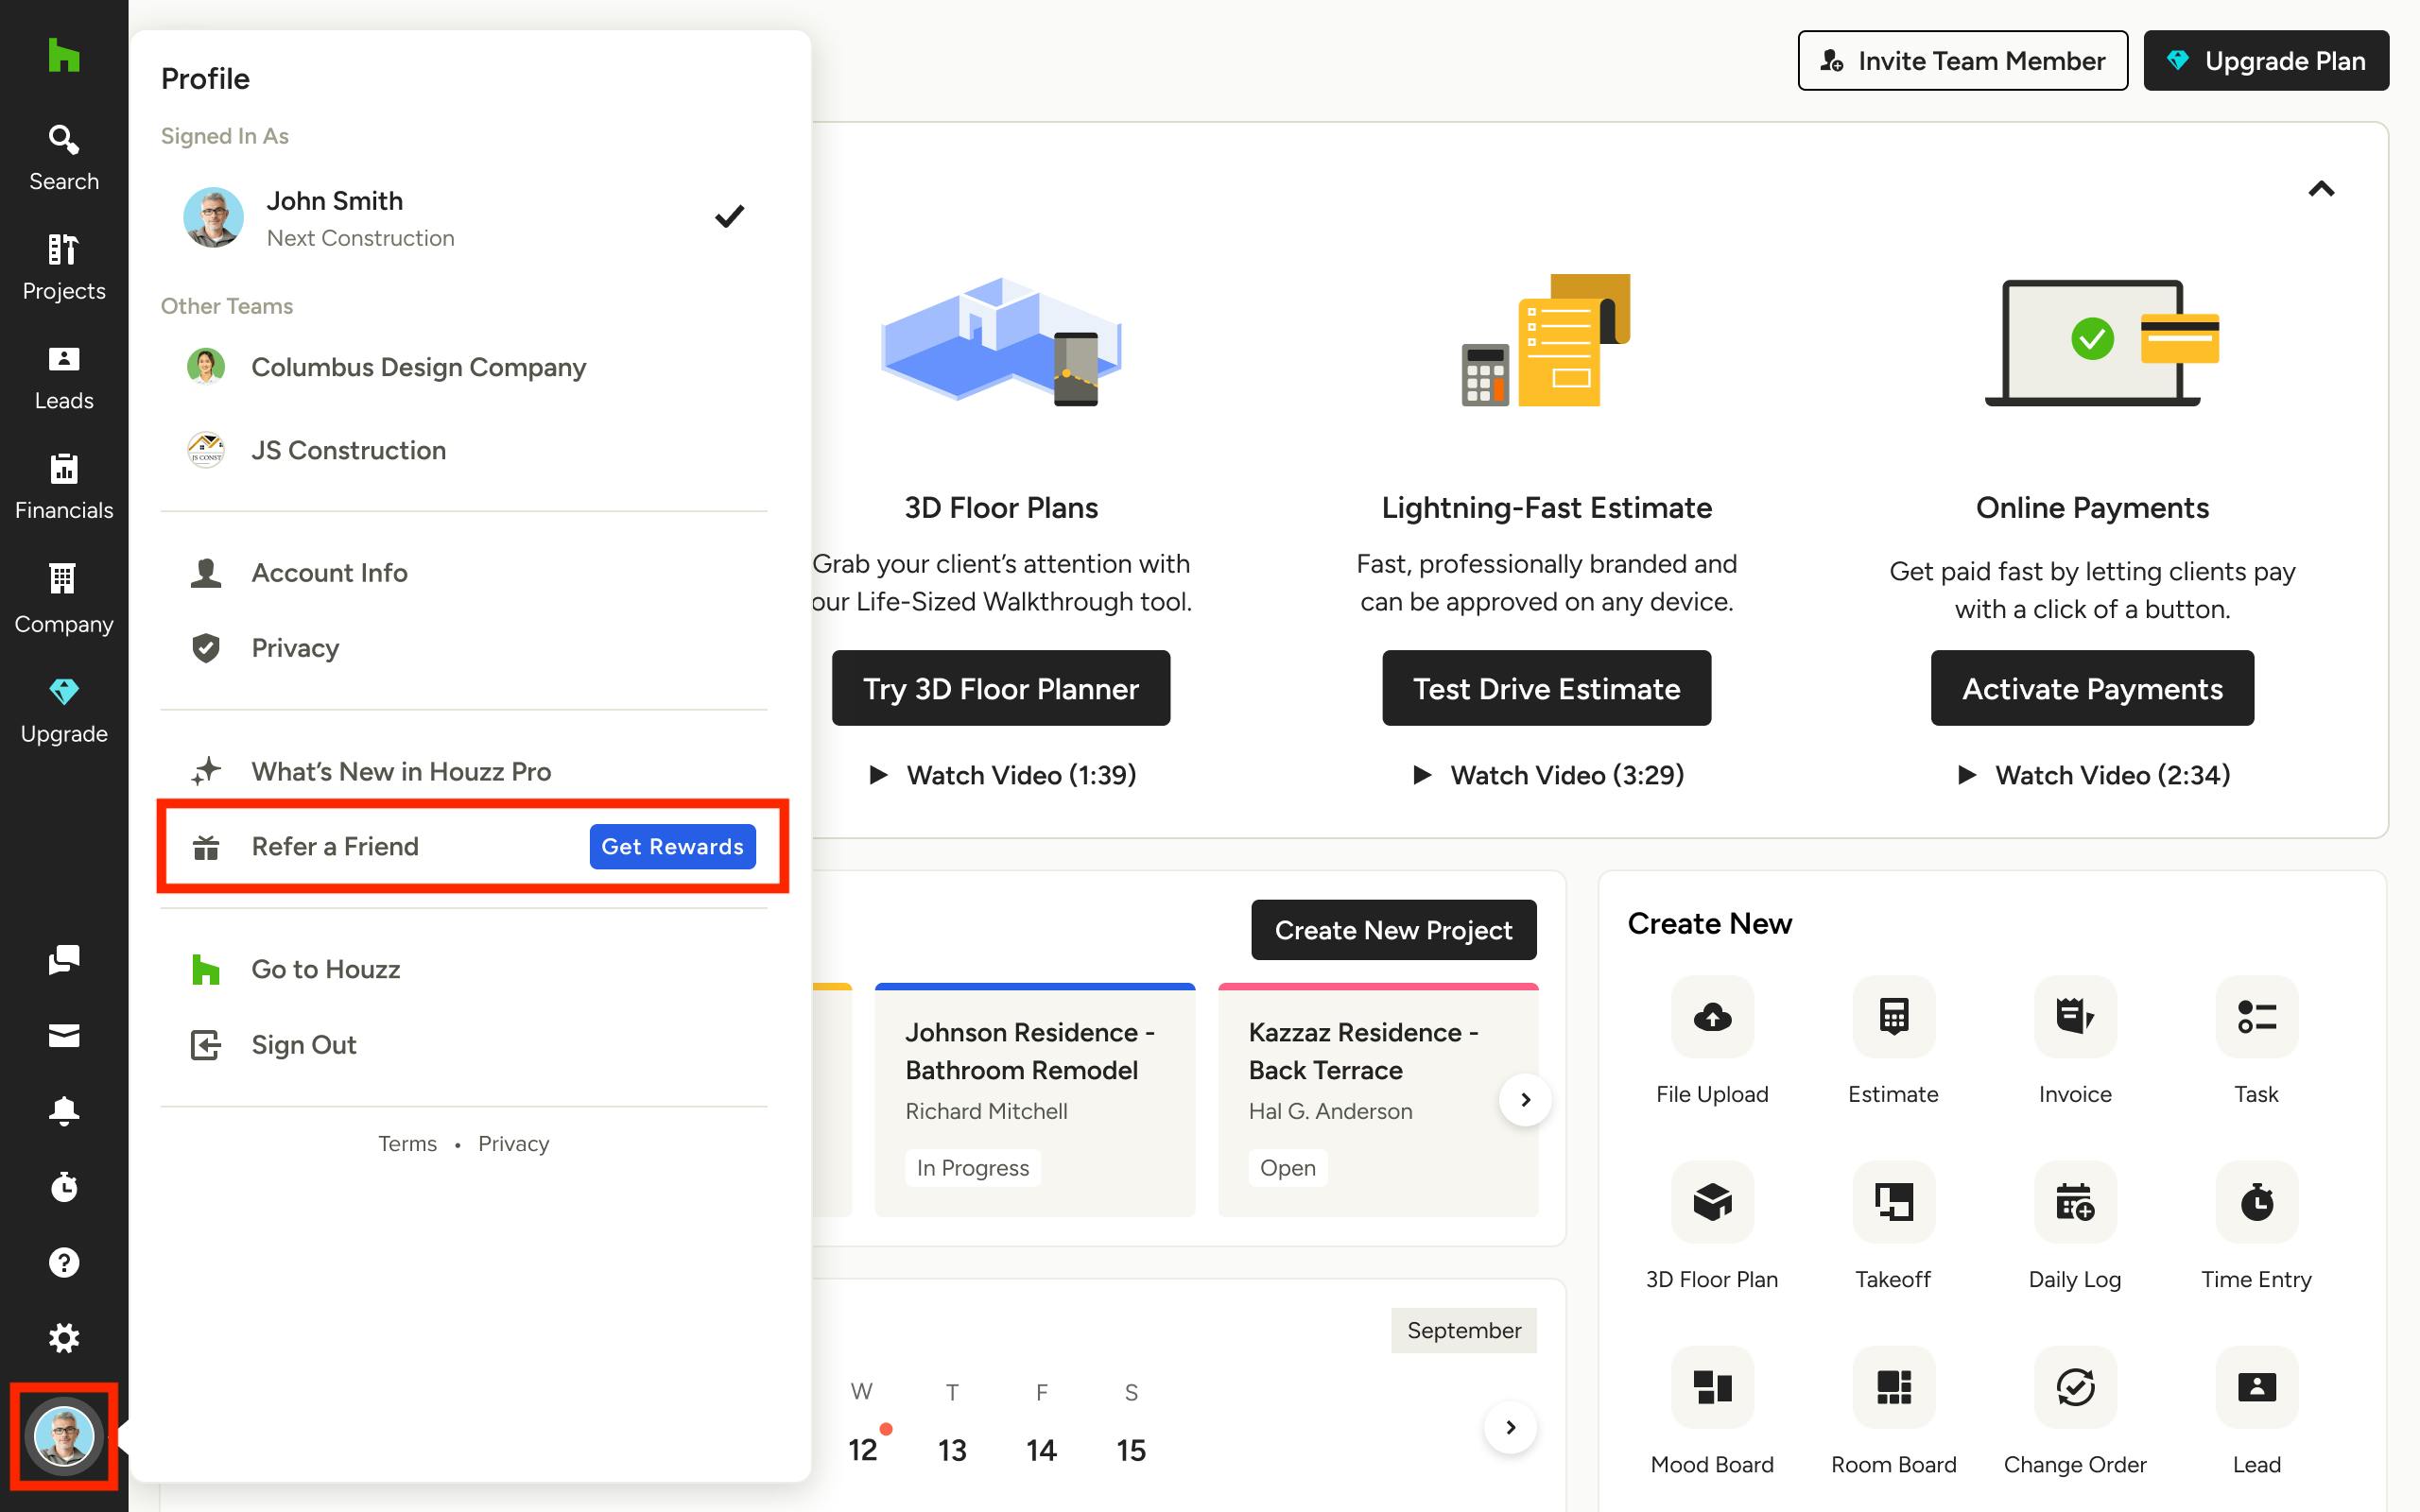Screen dimensions: 2420x1512
Task: Click the Houzz logo in sidebar
Action: [64, 55]
